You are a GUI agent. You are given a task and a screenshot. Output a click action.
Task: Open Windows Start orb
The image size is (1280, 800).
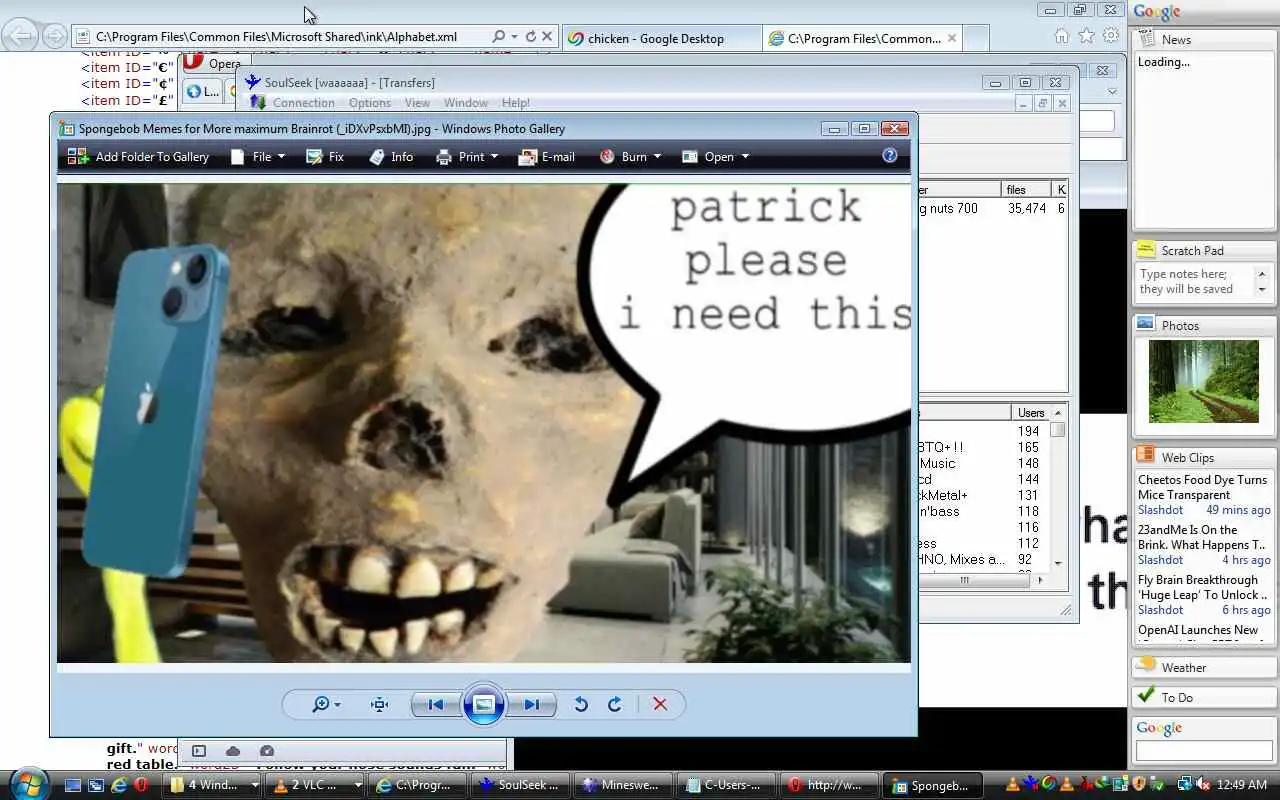(27, 784)
